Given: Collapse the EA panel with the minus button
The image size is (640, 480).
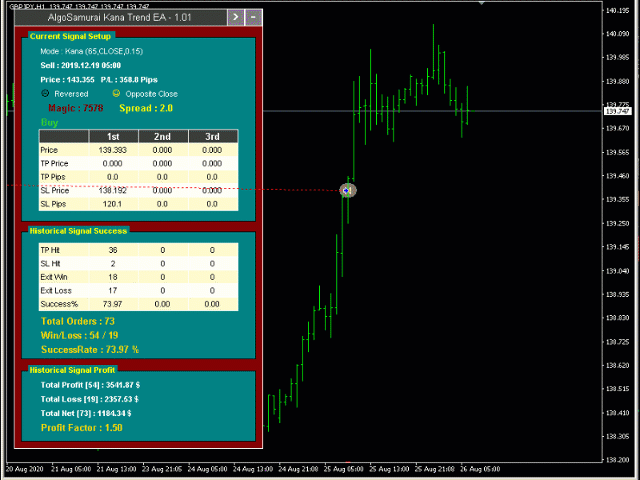Looking at the screenshot, I should (x=253, y=18).
